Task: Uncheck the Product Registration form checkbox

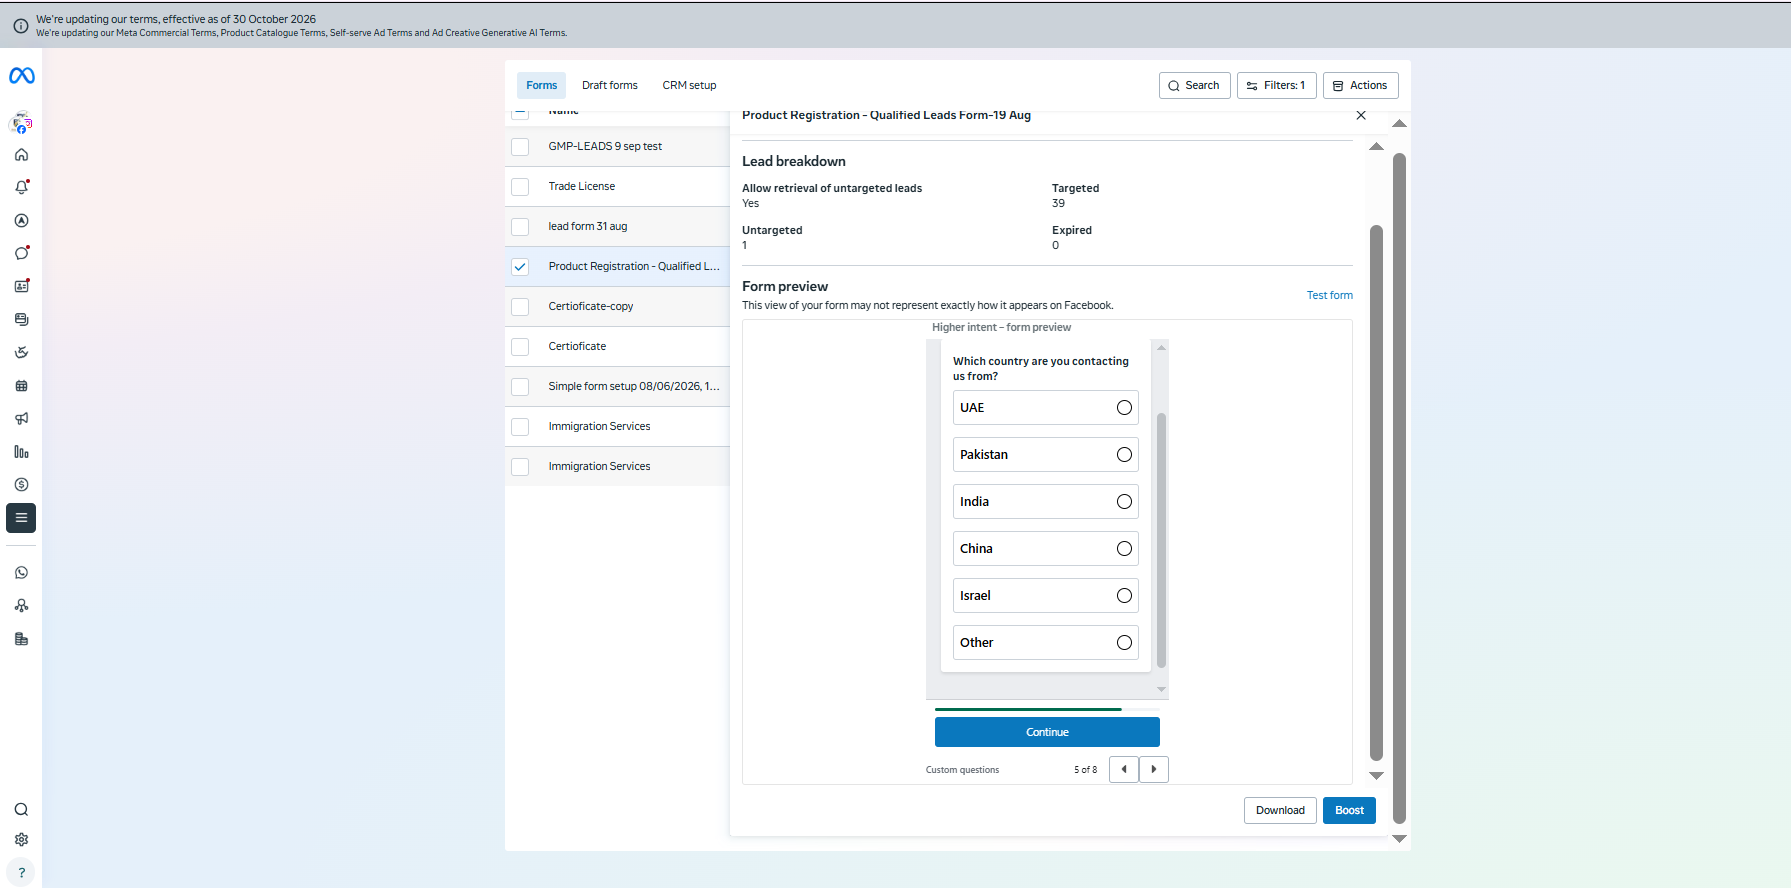Action: (x=520, y=267)
